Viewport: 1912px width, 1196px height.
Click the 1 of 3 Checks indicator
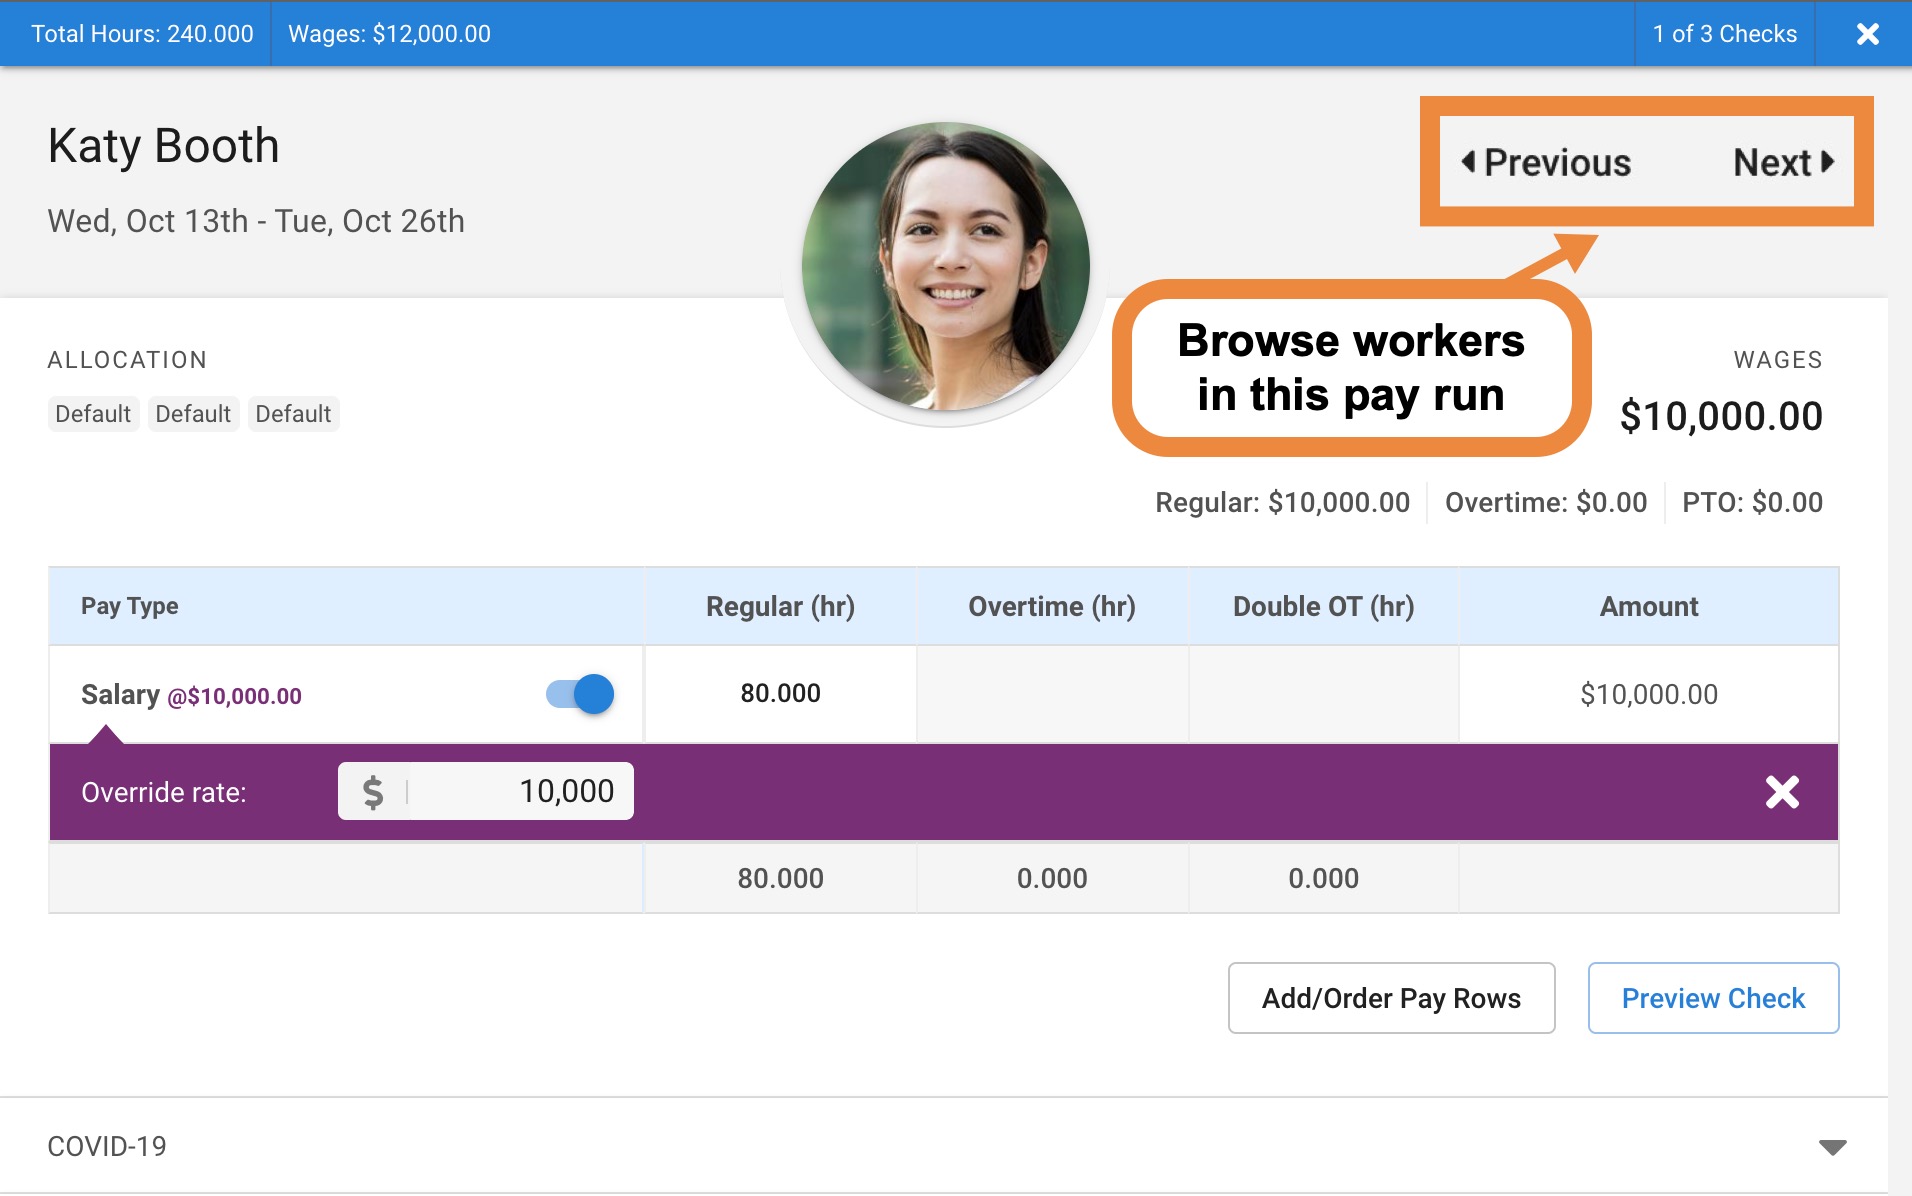(x=1724, y=34)
